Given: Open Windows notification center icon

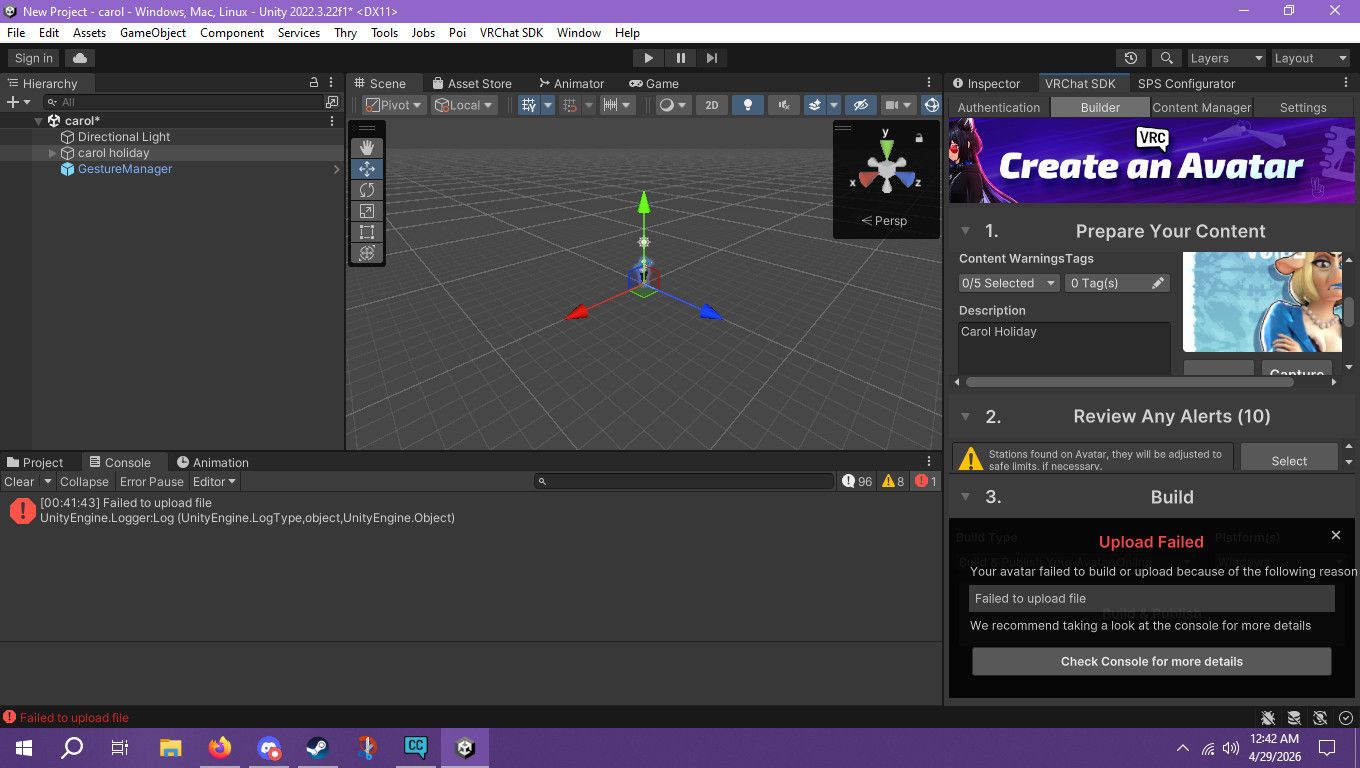Looking at the screenshot, I should click(x=1327, y=747).
